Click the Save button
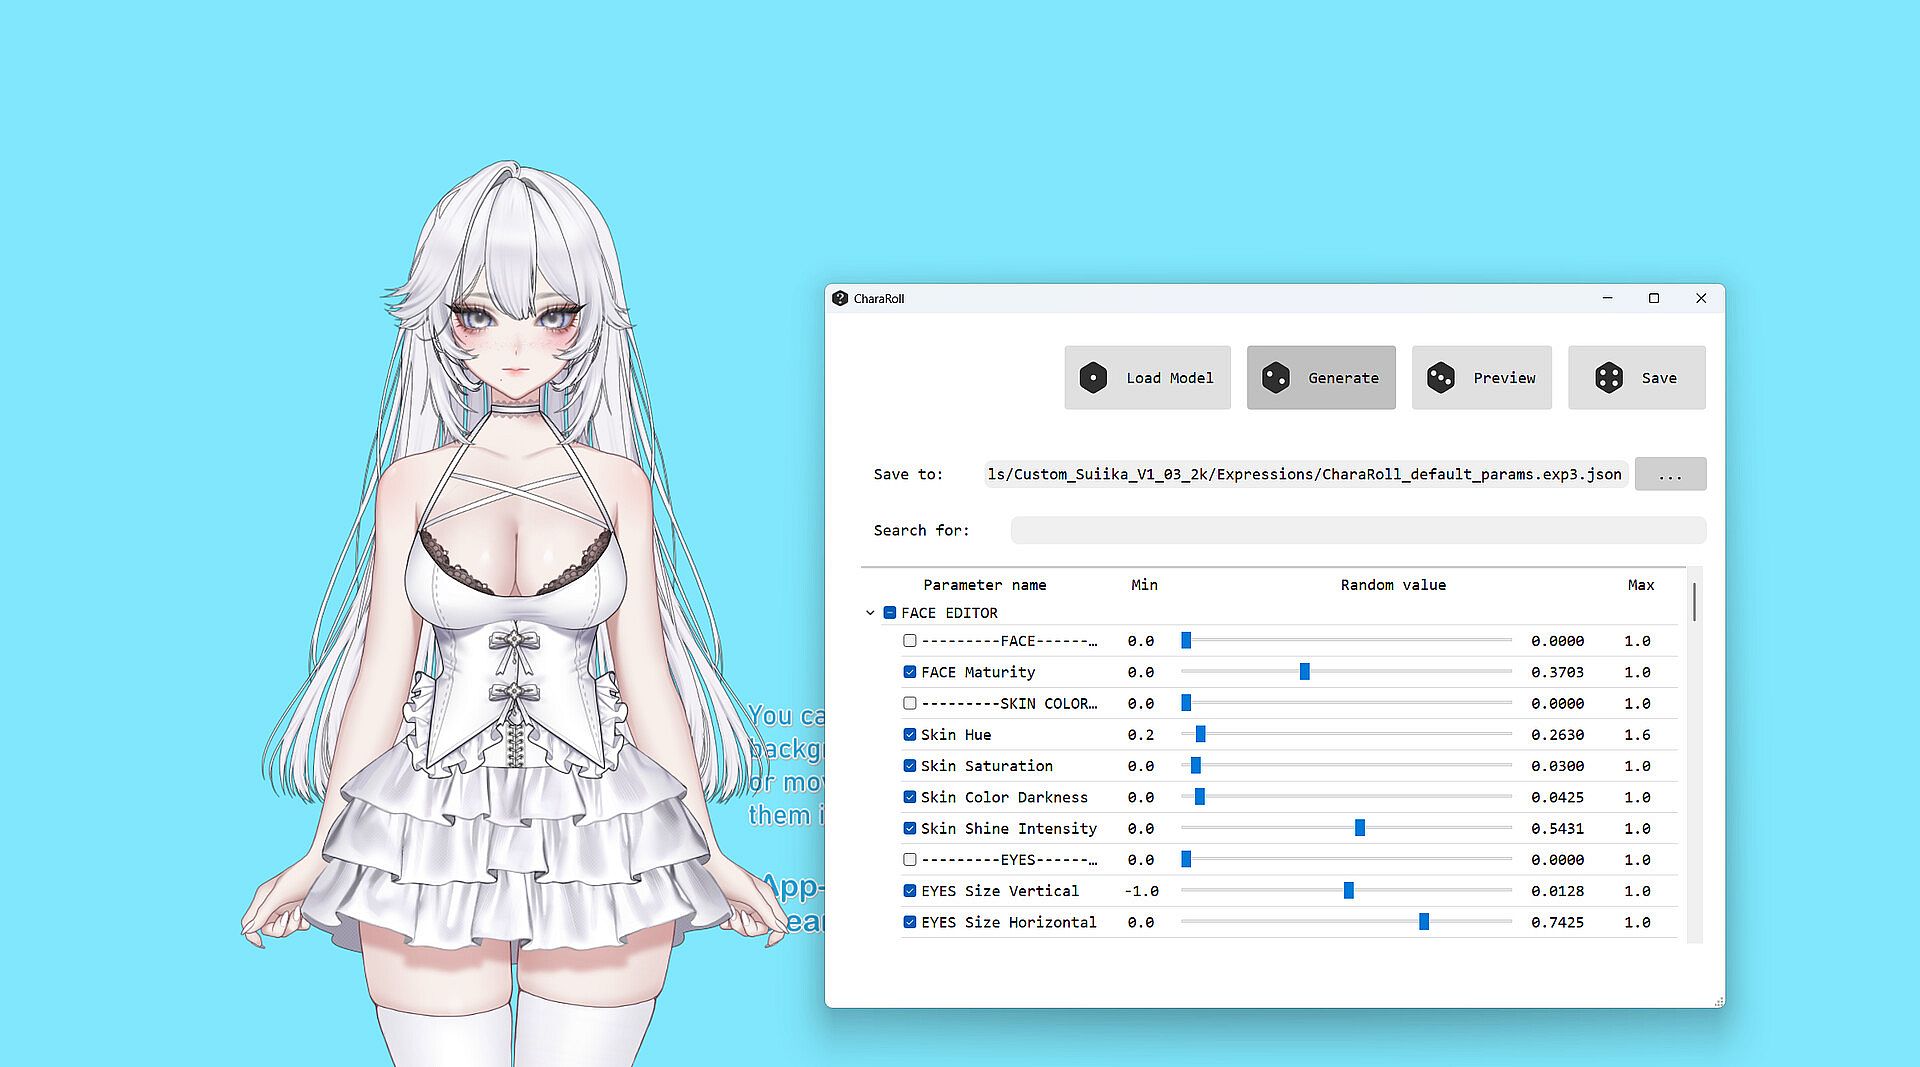The height and width of the screenshot is (1067, 1920). (1637, 378)
